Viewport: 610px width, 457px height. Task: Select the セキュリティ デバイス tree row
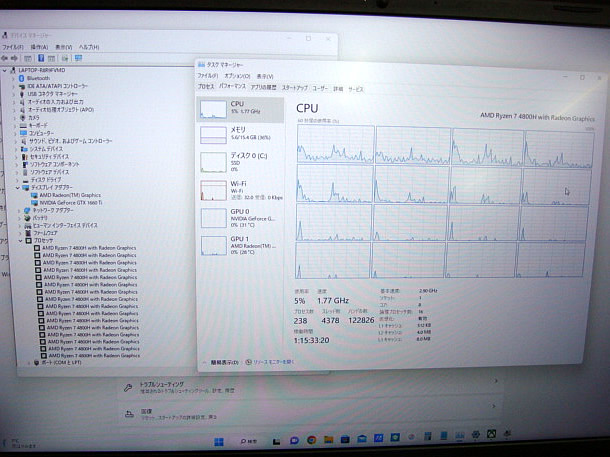click(45, 156)
